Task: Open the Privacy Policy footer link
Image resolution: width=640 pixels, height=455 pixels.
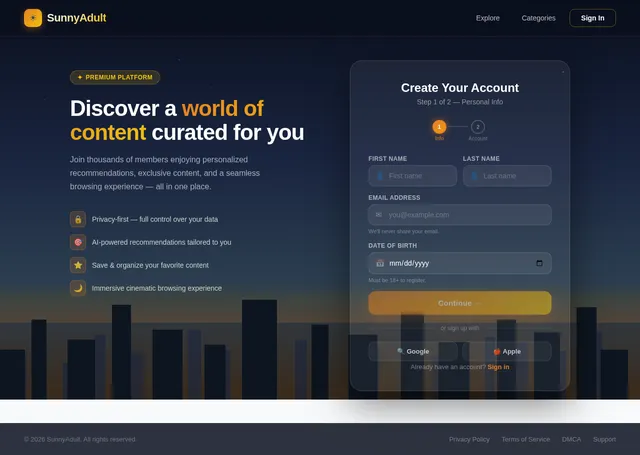Action: [469, 439]
